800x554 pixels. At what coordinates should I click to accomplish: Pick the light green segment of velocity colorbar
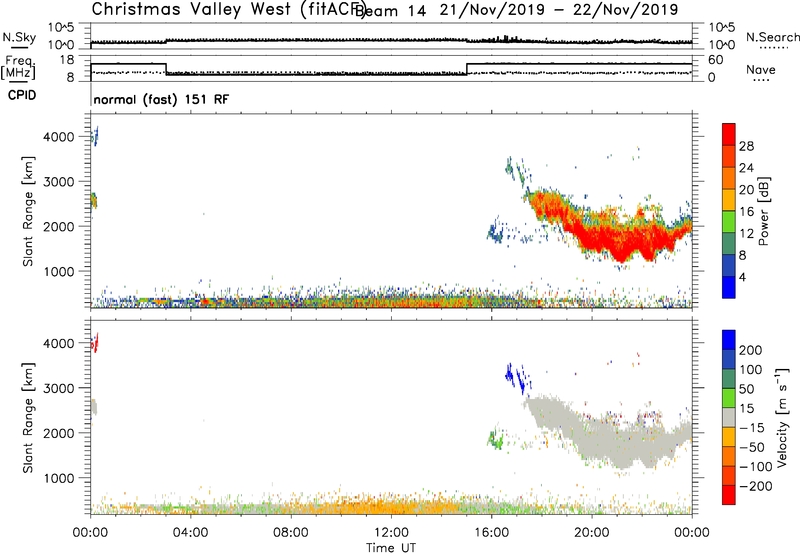pos(729,398)
